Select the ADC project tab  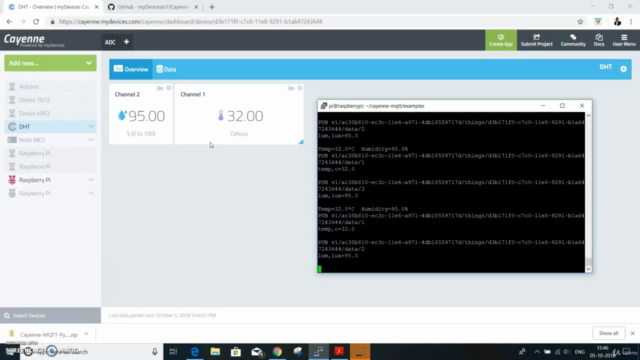(x=110, y=42)
